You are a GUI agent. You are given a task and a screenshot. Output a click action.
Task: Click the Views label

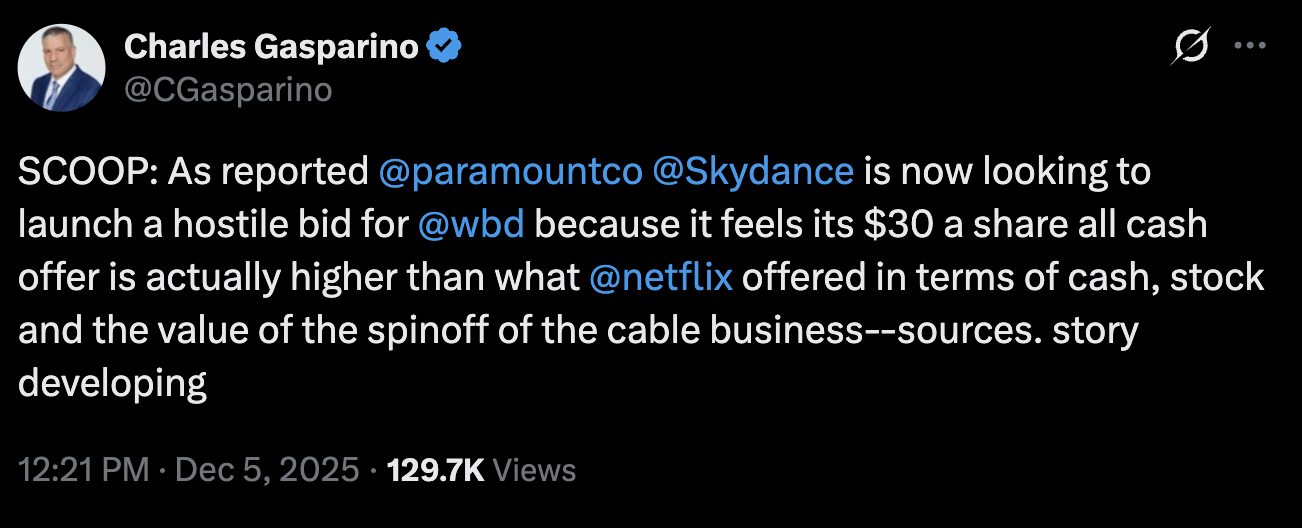535,470
